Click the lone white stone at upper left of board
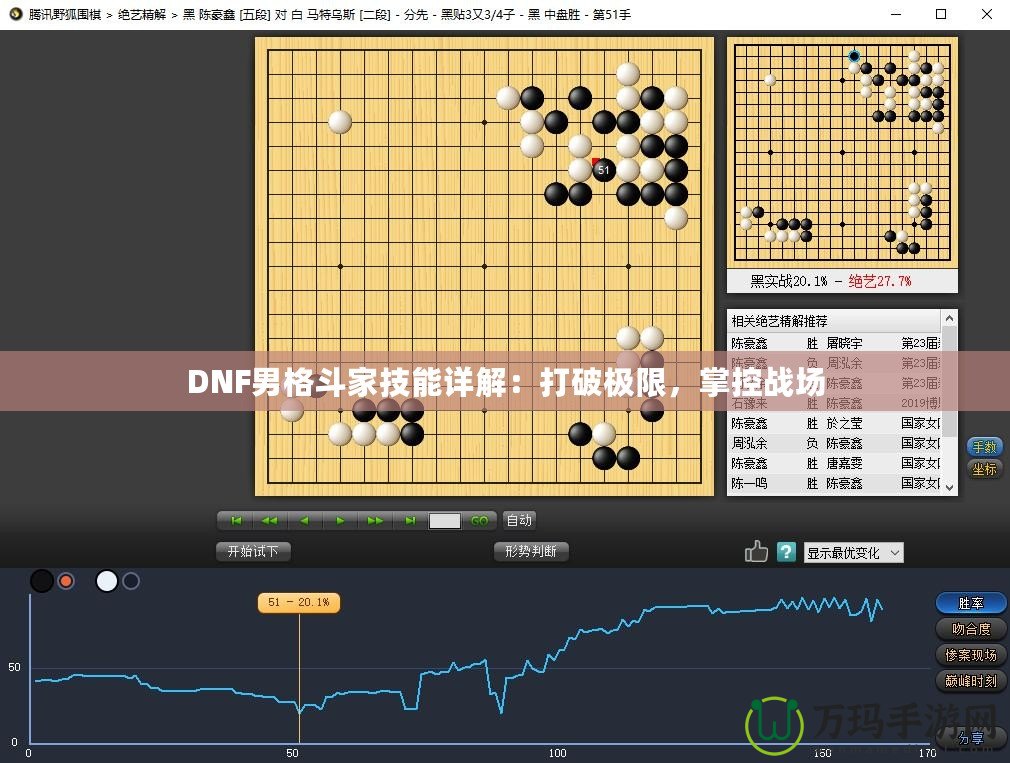 340,121
